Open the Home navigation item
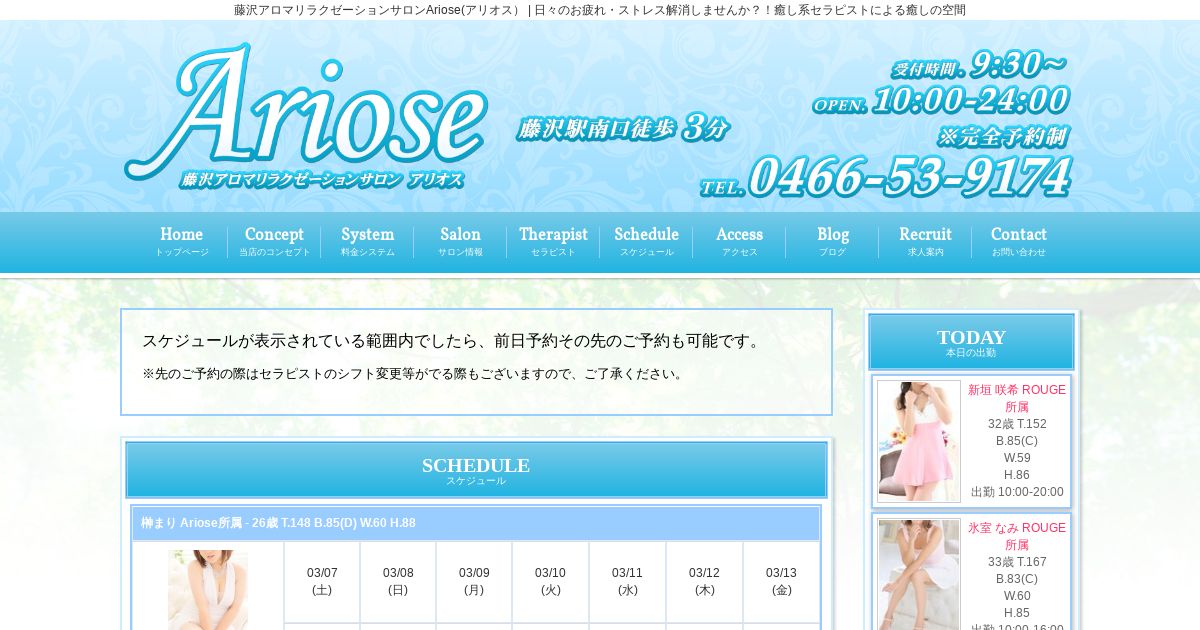This screenshot has height=630, width=1200. 181,242
